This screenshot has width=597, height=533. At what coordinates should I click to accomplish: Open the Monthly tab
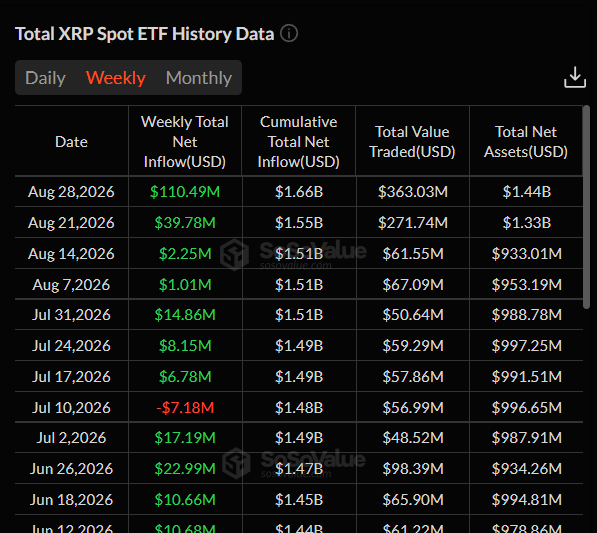coord(199,78)
